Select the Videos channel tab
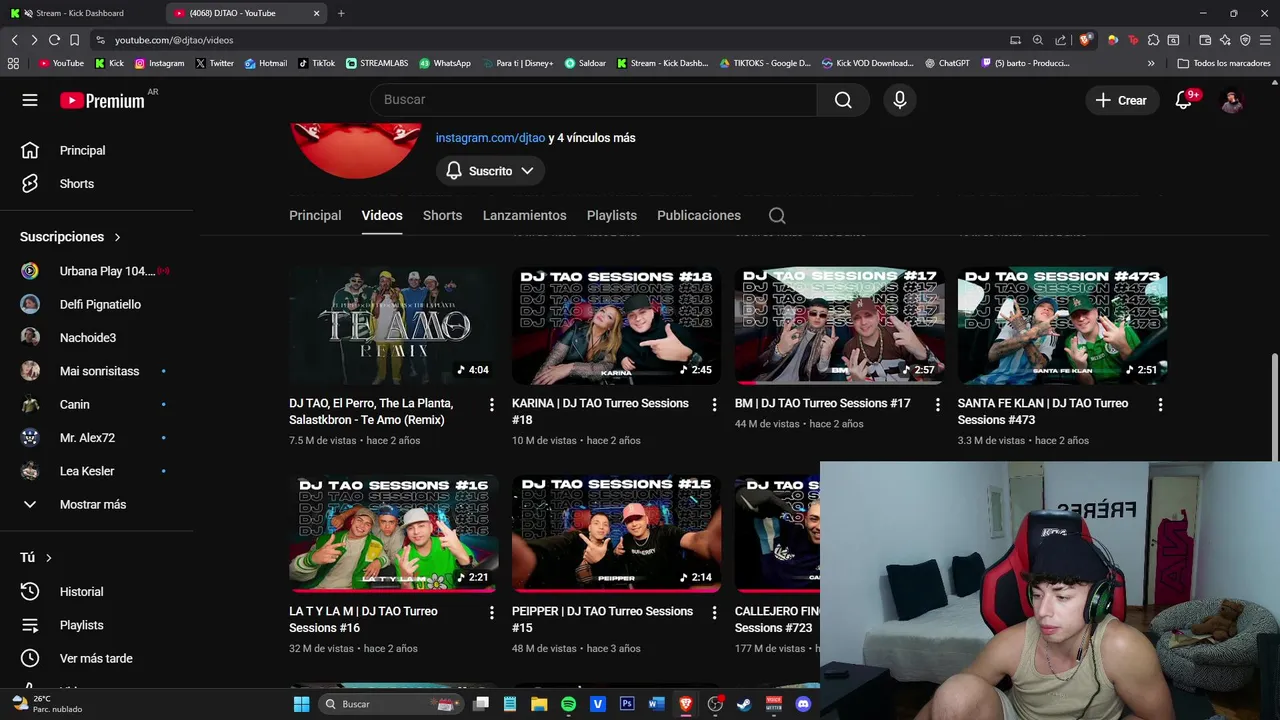 (382, 215)
